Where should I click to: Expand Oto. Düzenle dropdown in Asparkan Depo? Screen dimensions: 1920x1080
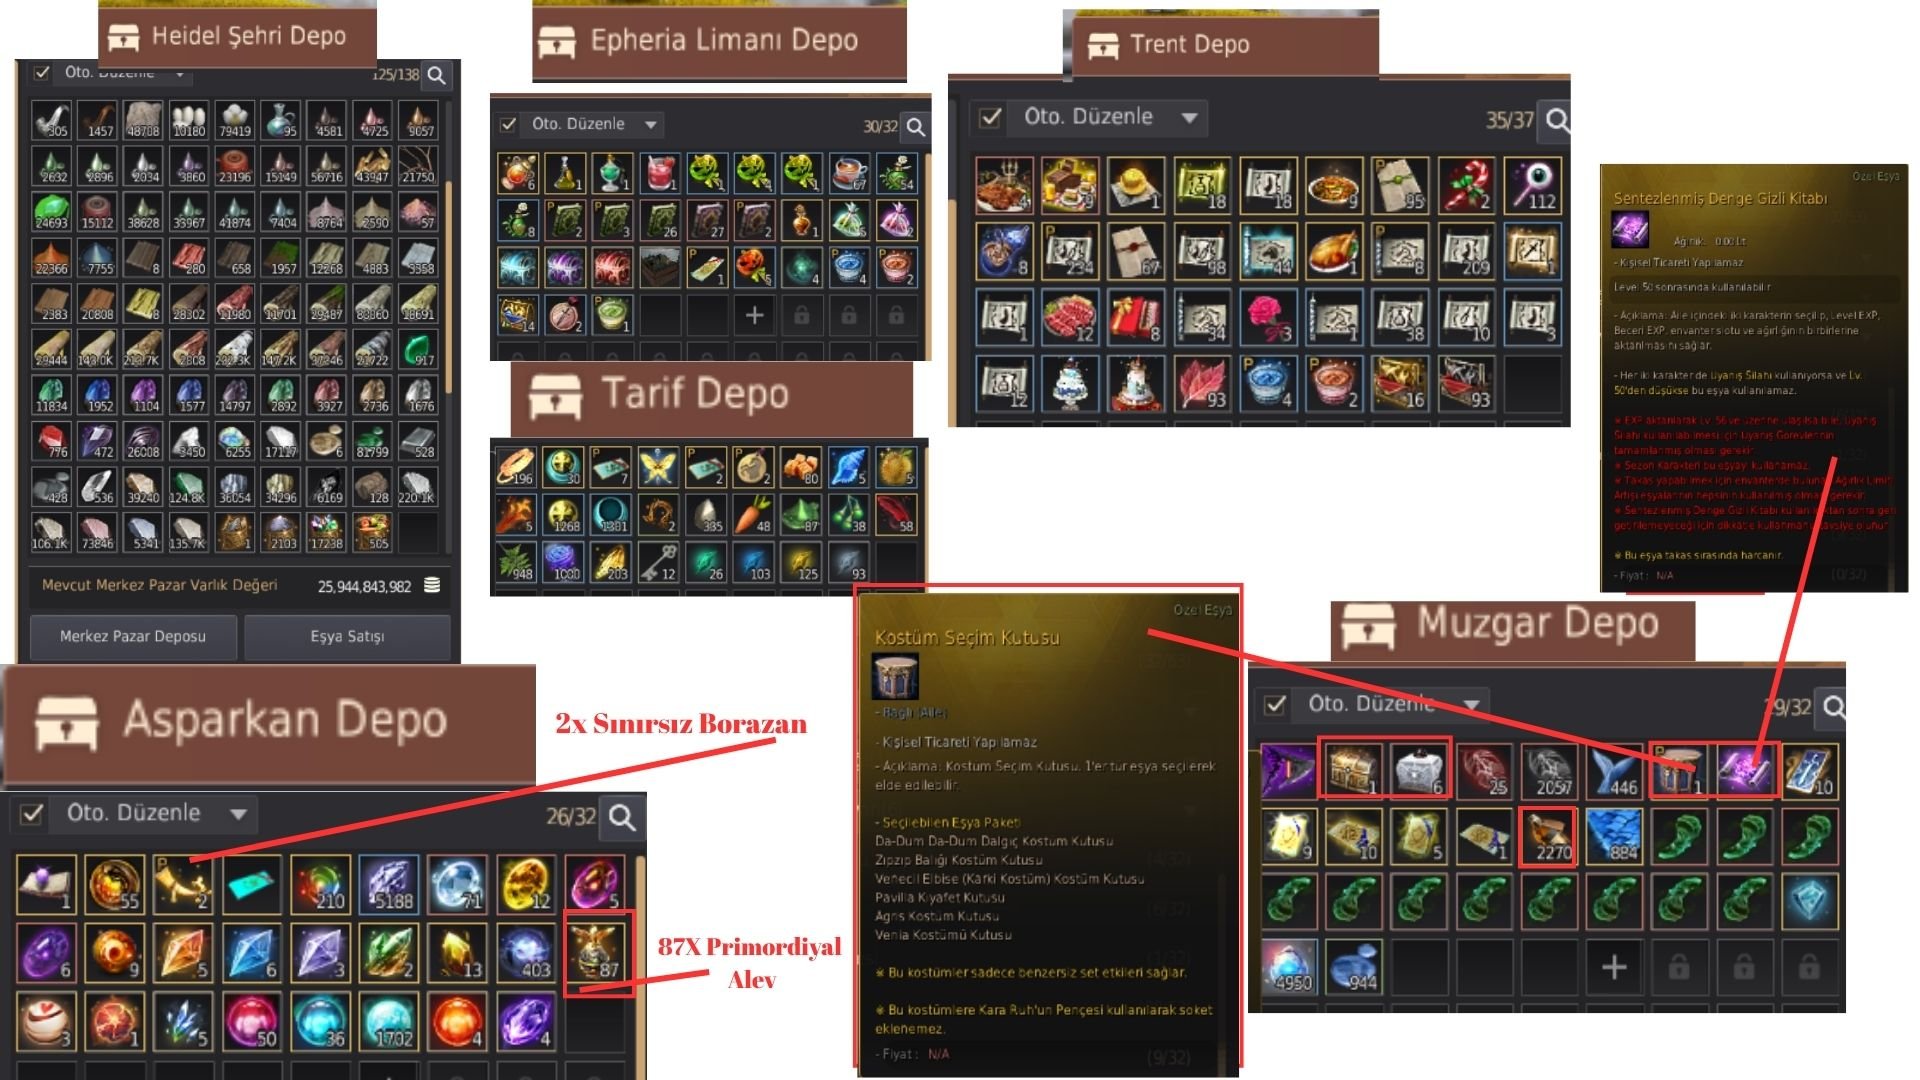tap(238, 813)
